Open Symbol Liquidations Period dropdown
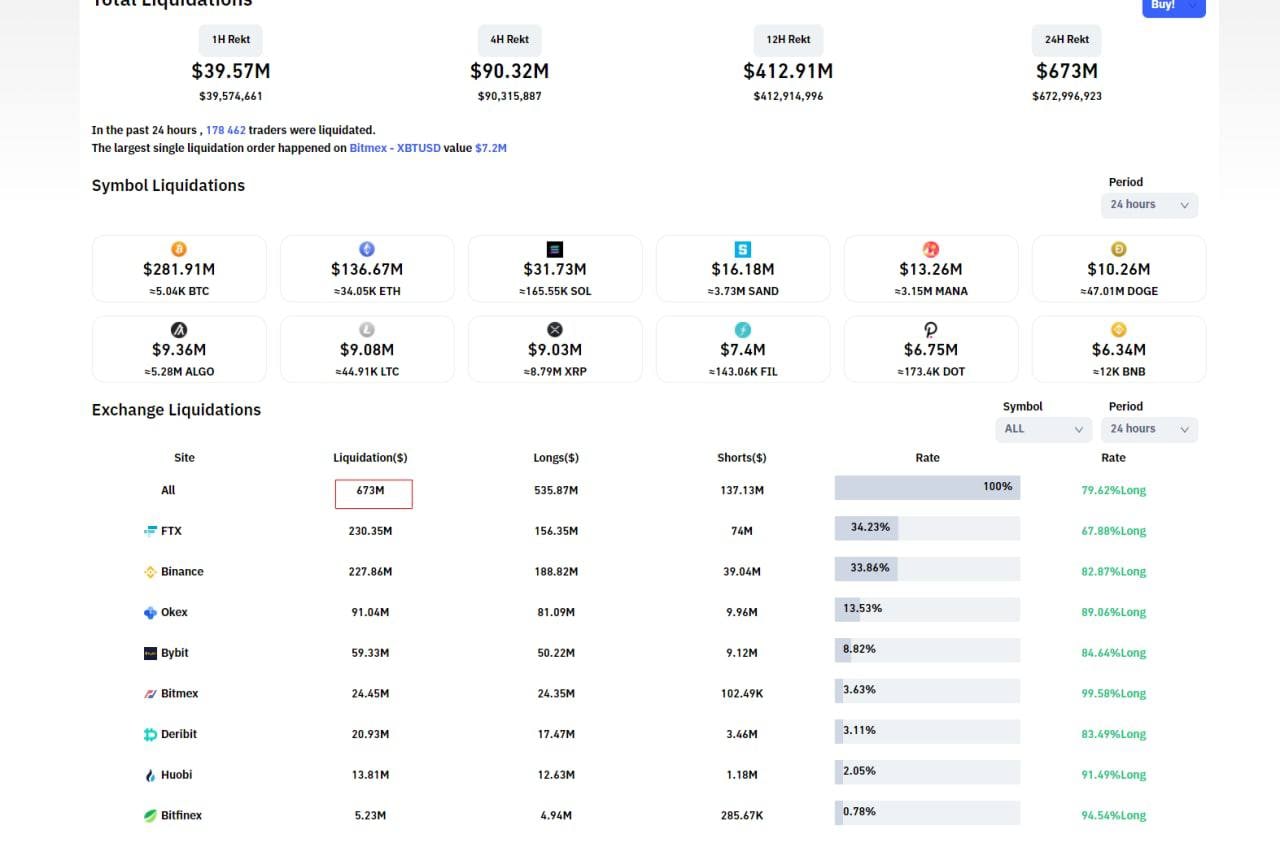 pyautogui.click(x=1149, y=205)
